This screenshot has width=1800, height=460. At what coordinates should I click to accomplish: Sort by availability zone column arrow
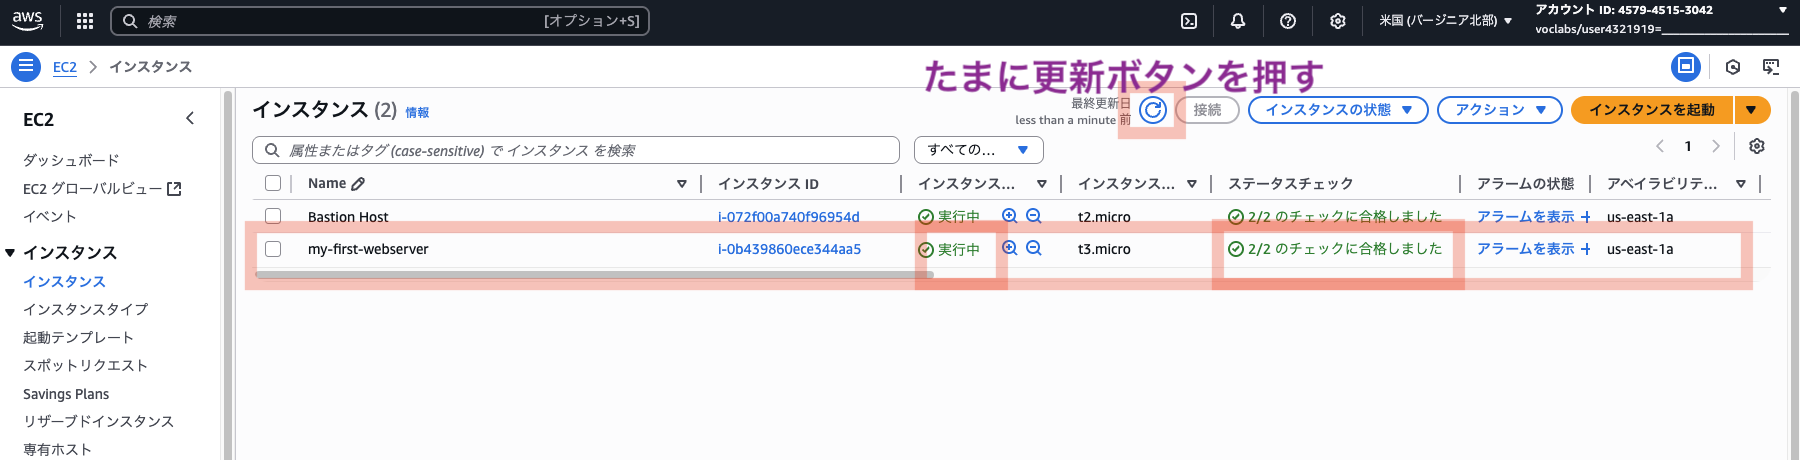point(1741,184)
